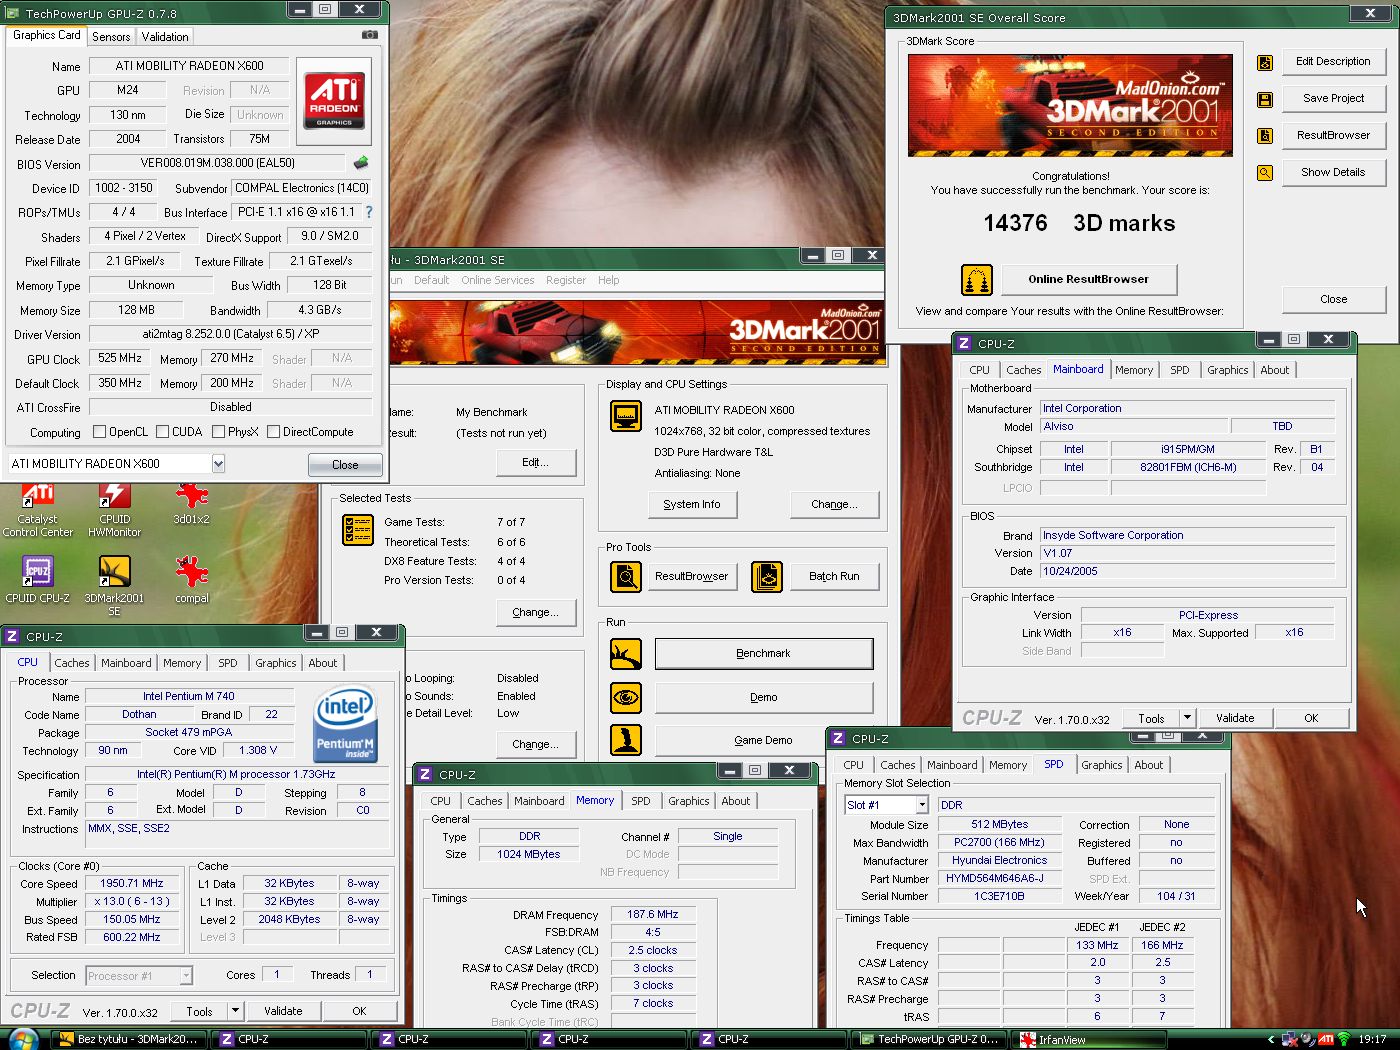Switch to TechPowerUp GPU-Z taskbar button

point(929,1040)
